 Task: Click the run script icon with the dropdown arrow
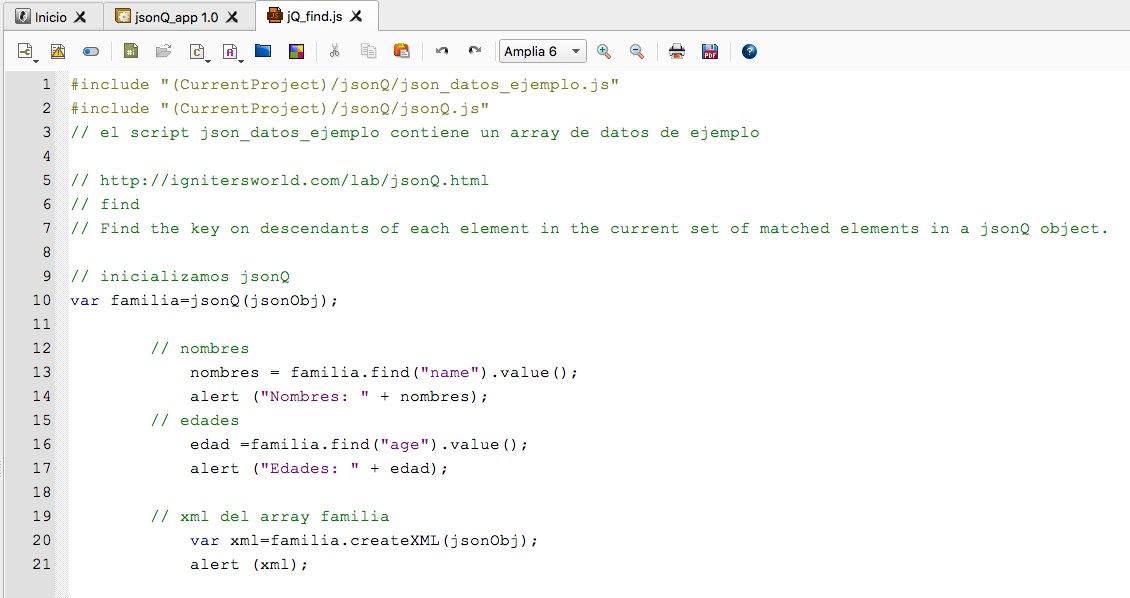[27, 52]
